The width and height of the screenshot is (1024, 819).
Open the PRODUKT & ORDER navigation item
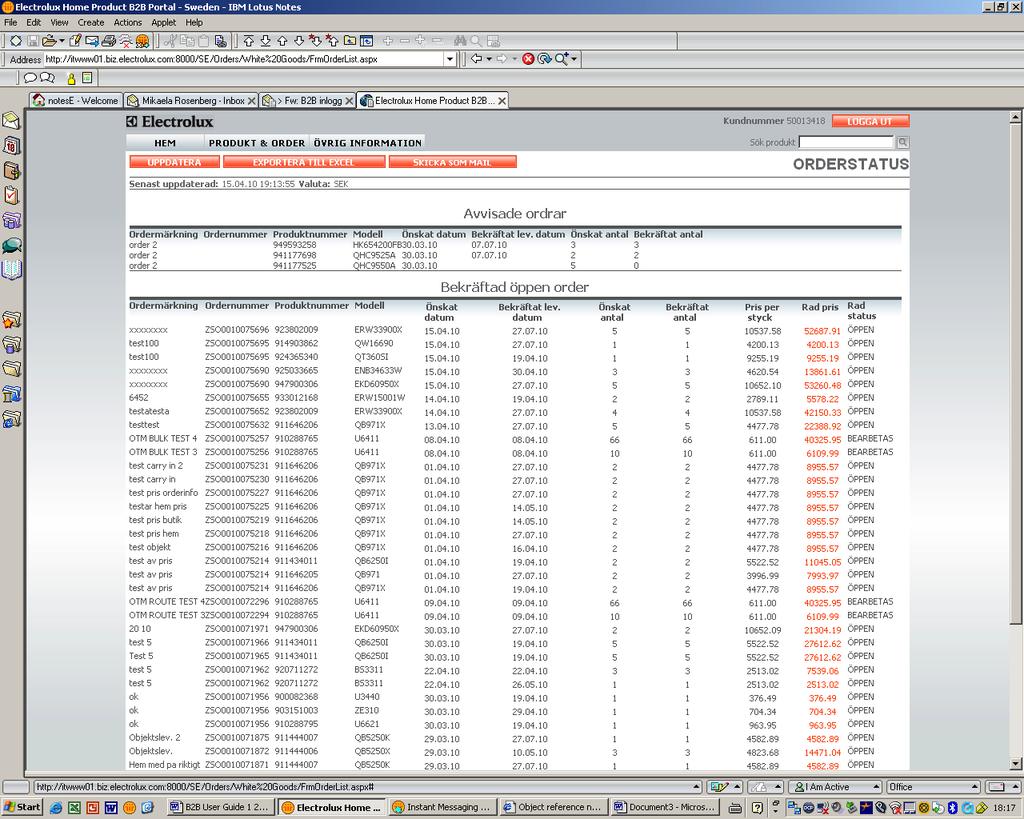click(257, 143)
